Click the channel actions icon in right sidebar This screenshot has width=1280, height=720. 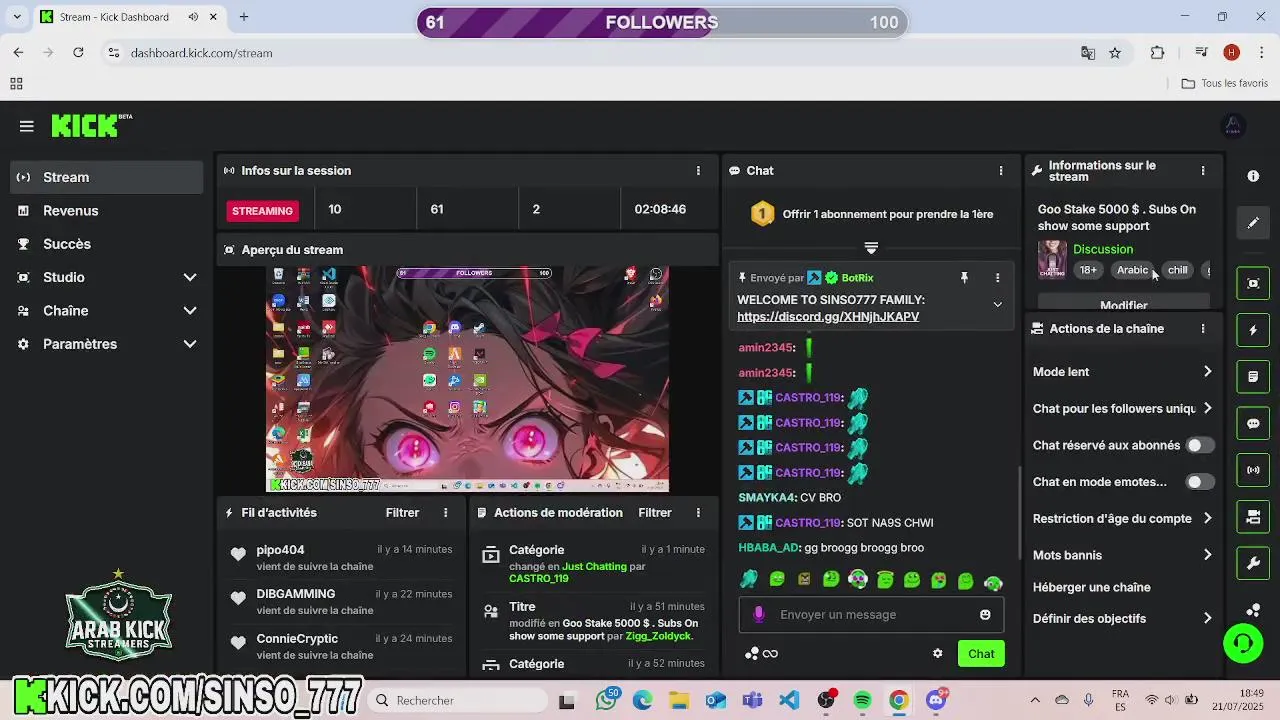[x=1253, y=517]
